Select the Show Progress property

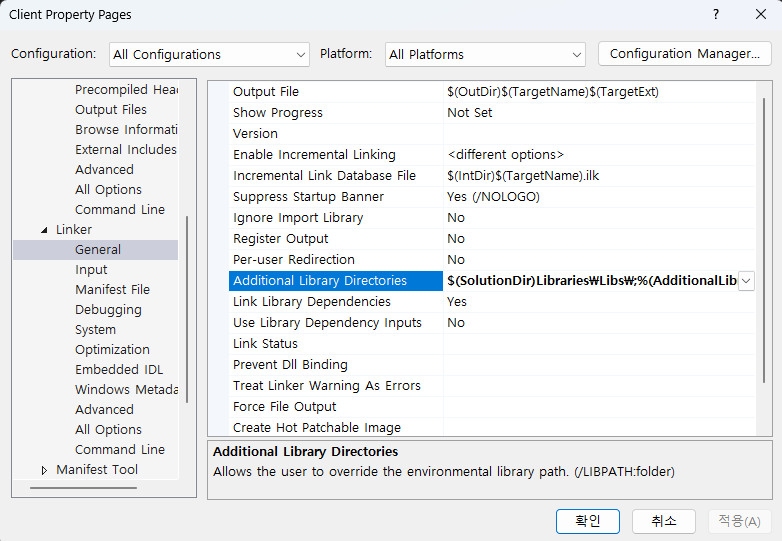[277, 113]
